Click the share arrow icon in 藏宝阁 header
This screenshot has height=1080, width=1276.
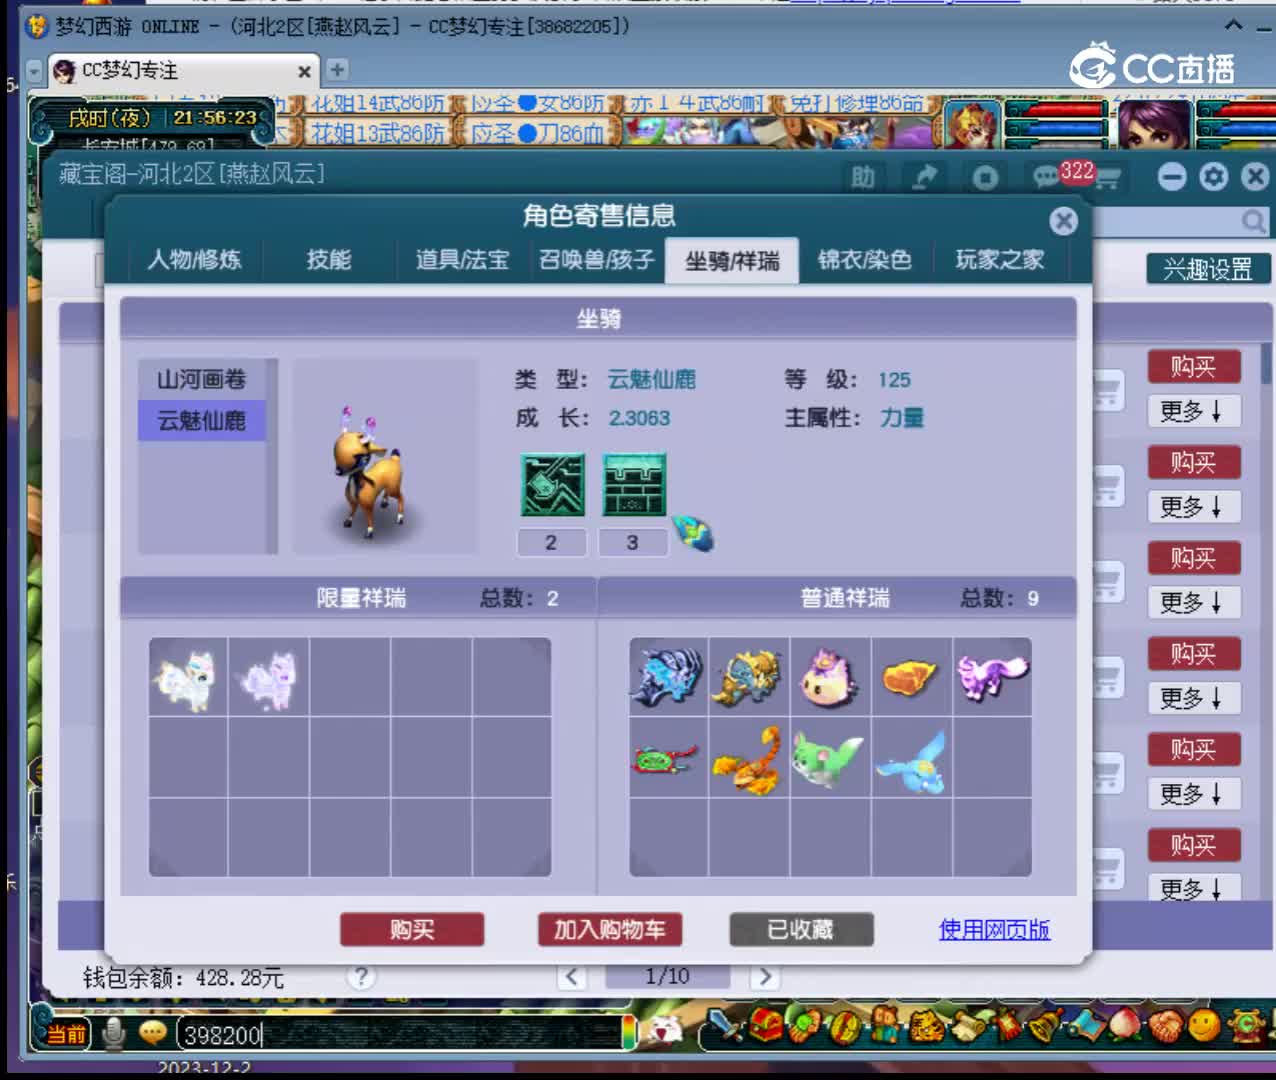(x=926, y=178)
